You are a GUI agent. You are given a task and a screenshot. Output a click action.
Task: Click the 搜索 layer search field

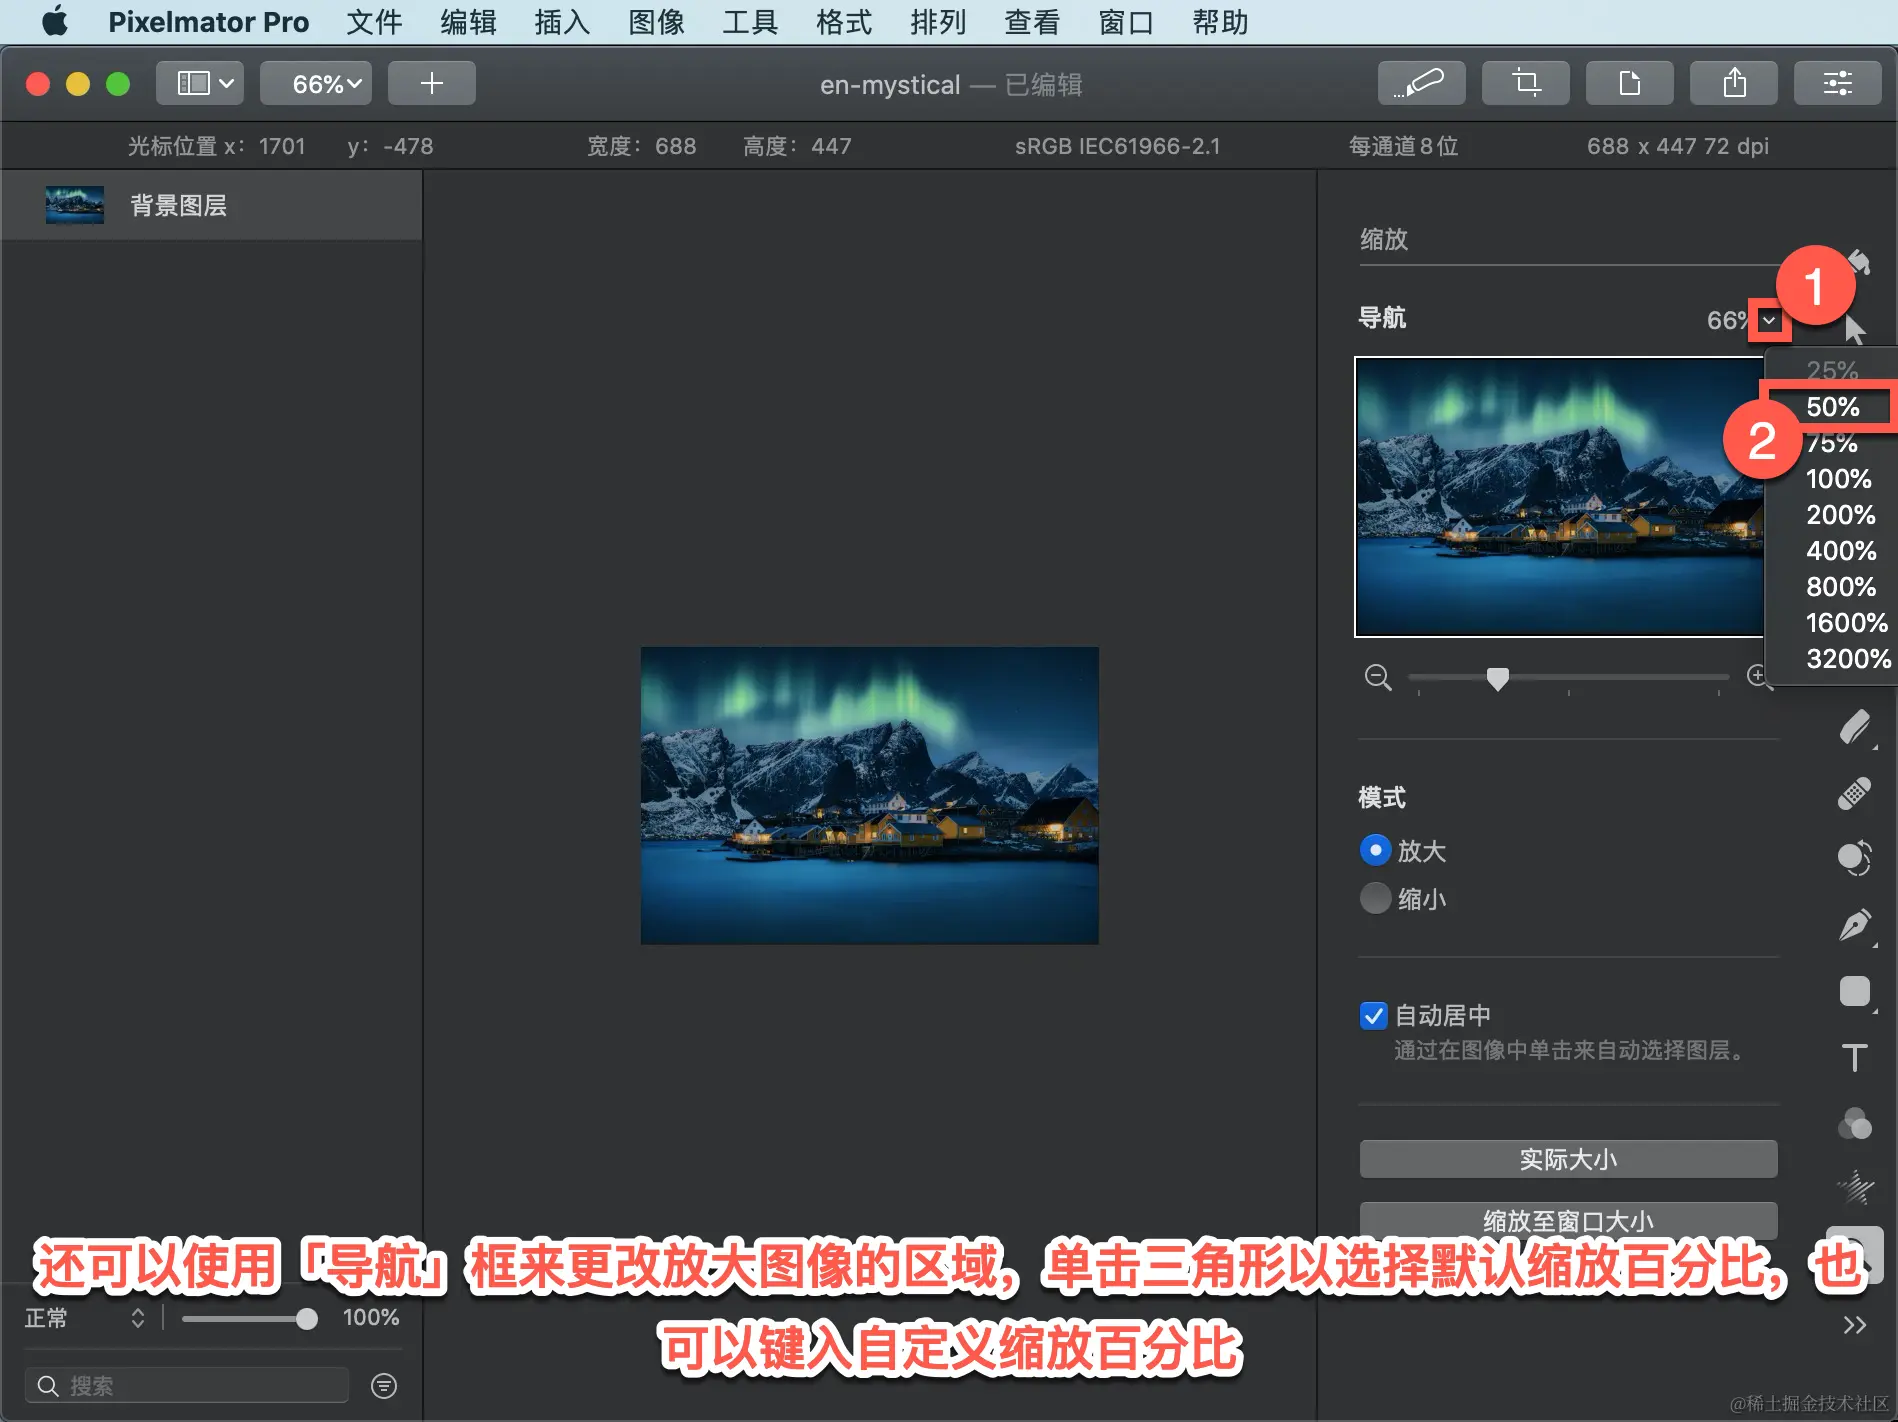click(187, 1386)
